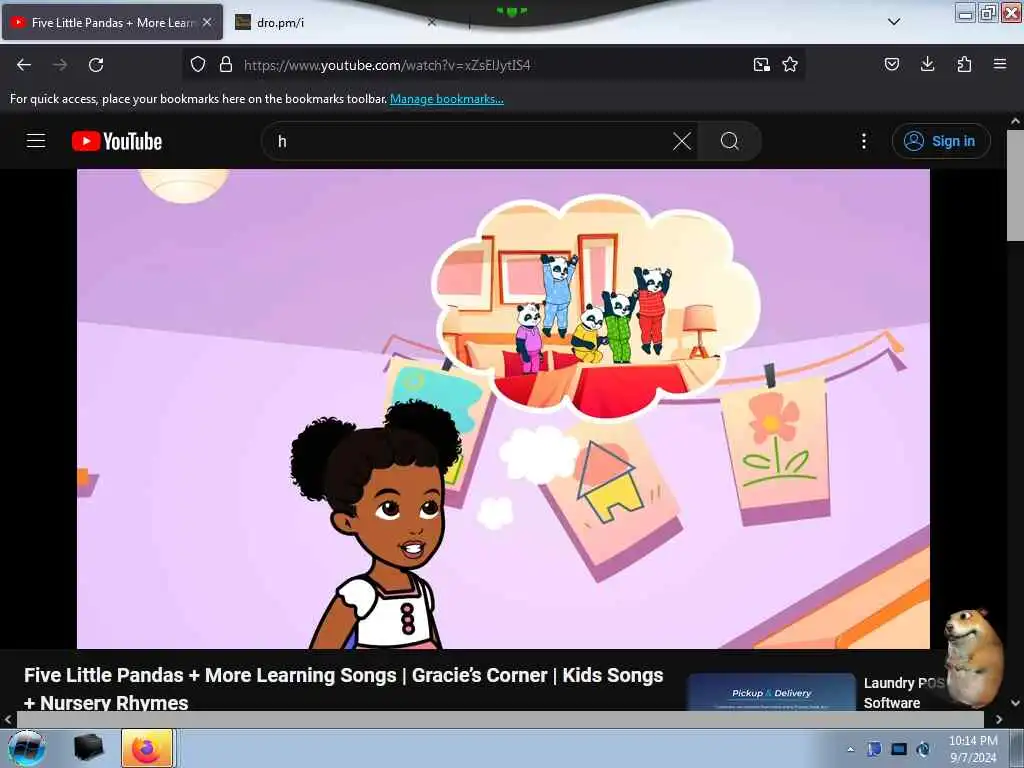The image size is (1024, 768).
Task: Open the Laundry POS Software ad link
Action: click(904, 692)
